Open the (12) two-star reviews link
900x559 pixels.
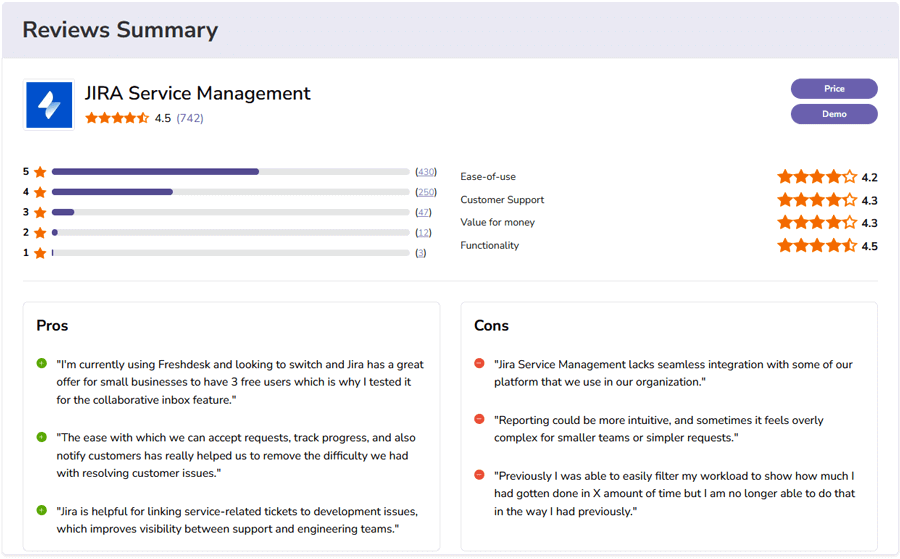(x=423, y=232)
